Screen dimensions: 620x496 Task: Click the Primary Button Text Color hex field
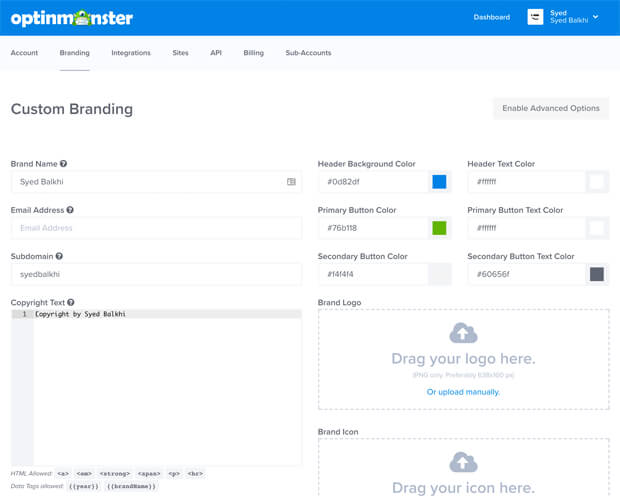click(527, 228)
